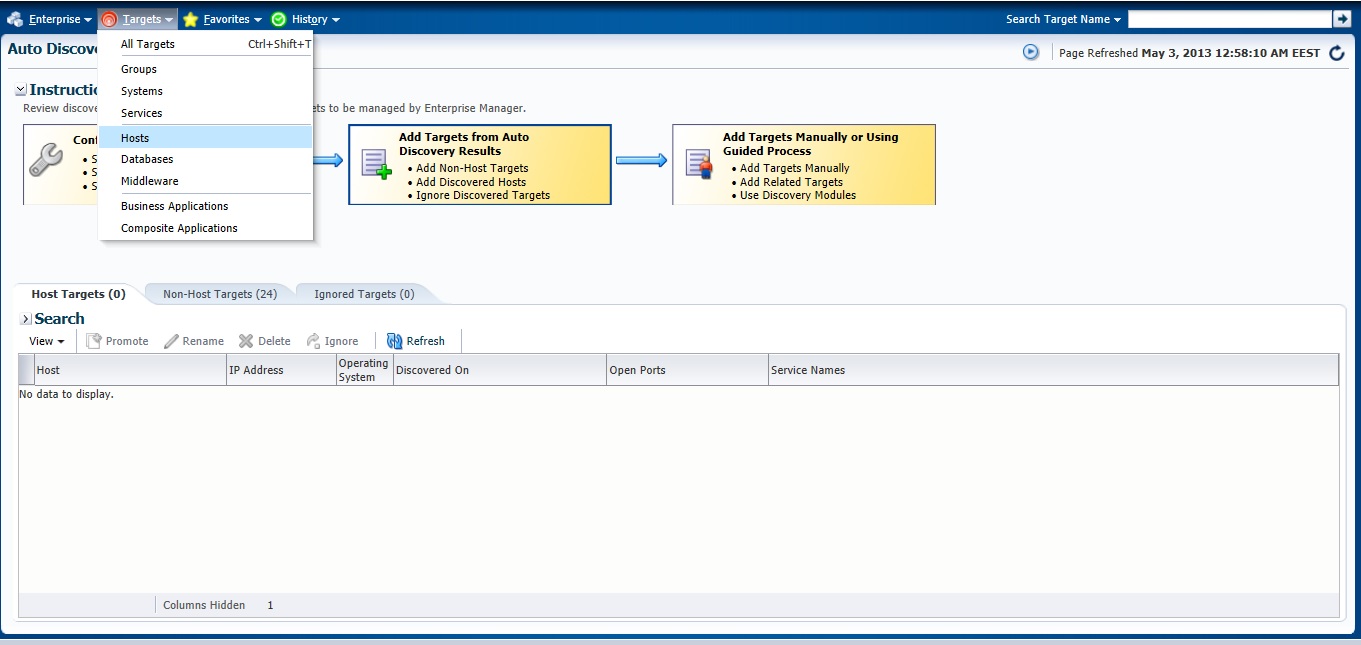Click the Refresh toolbar button in table
Image resolution: width=1361 pixels, height=645 pixels.
click(416, 341)
